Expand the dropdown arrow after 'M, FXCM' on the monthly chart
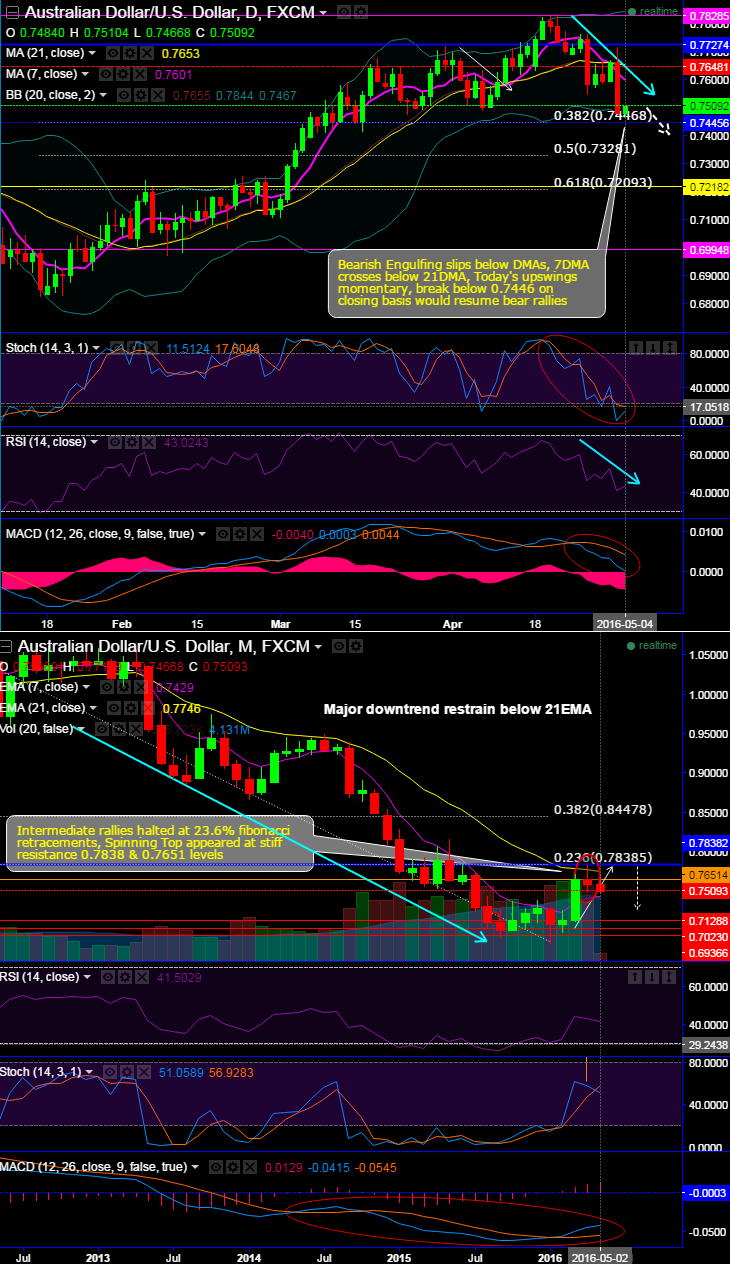The width and height of the screenshot is (730, 1265). [318, 646]
